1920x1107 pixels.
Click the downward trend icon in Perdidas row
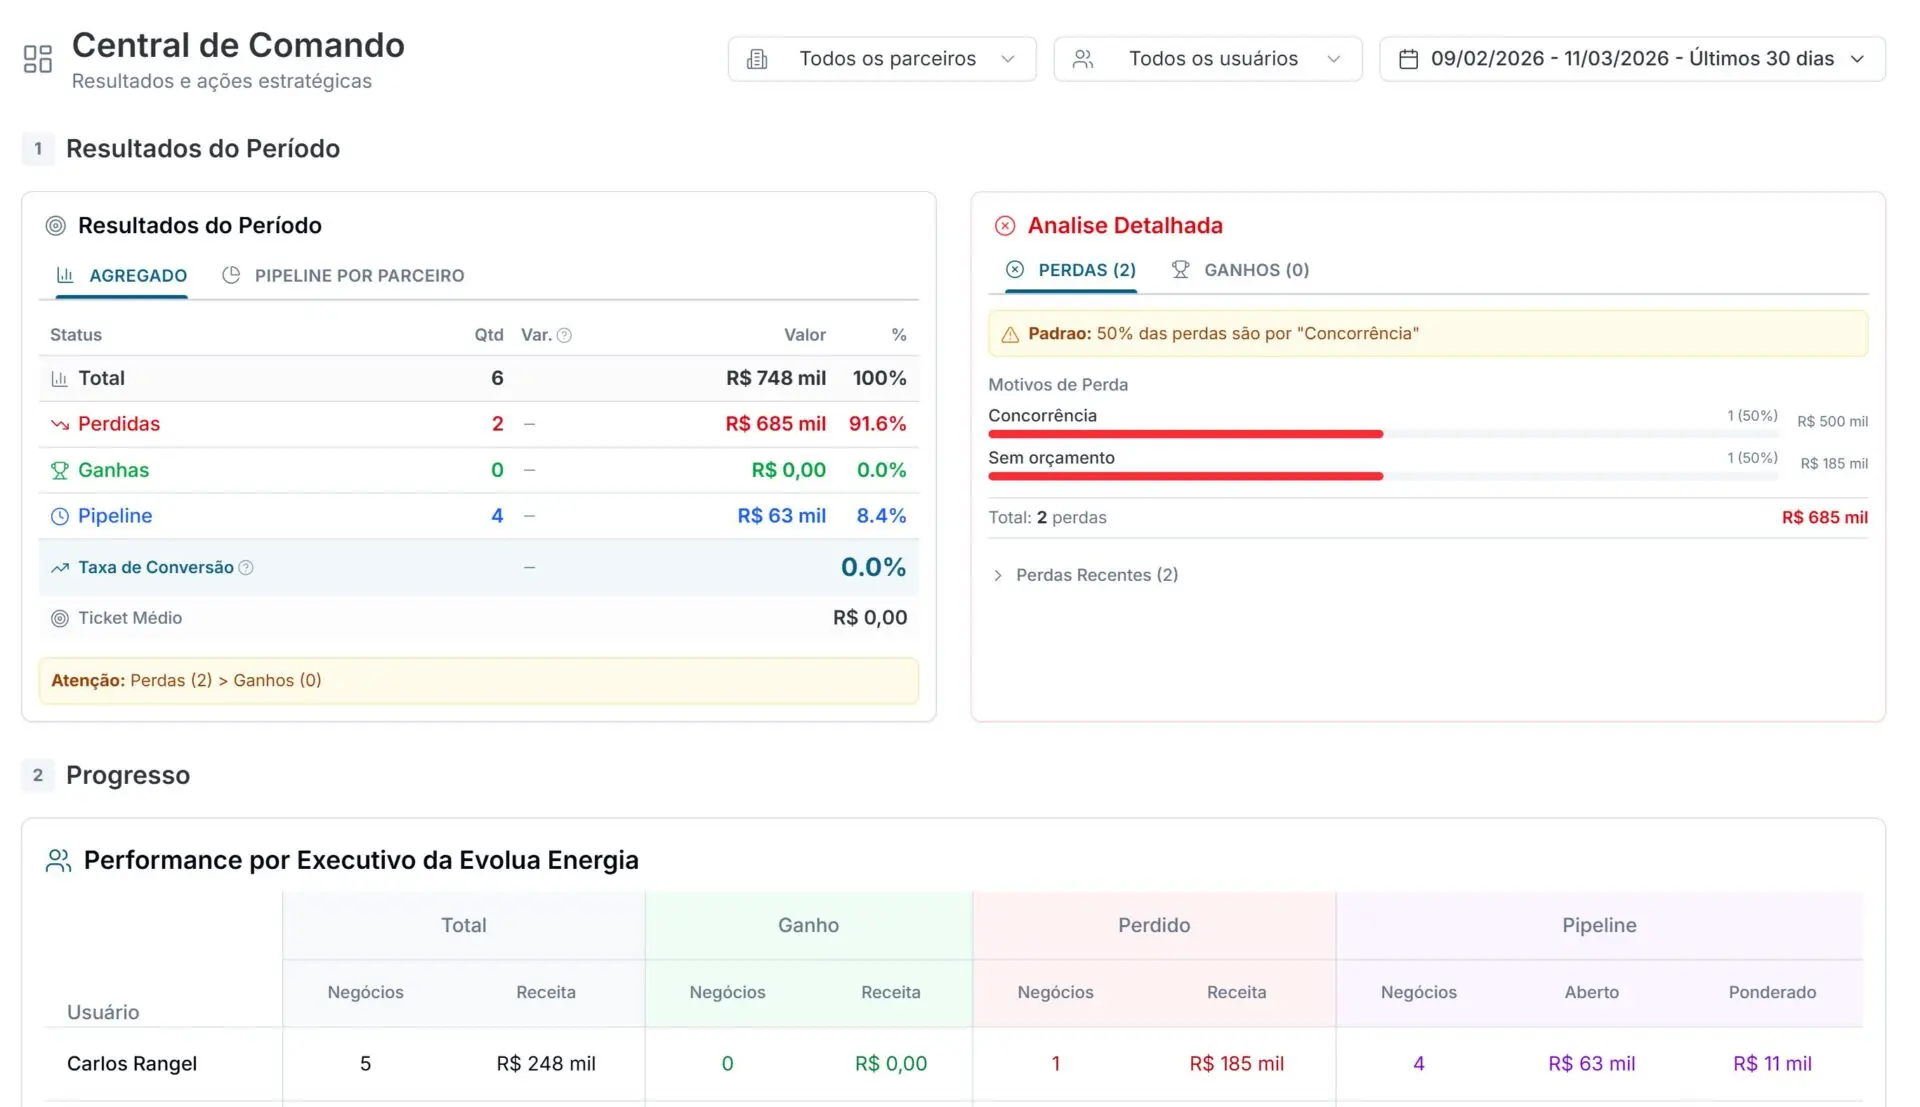pos(60,424)
